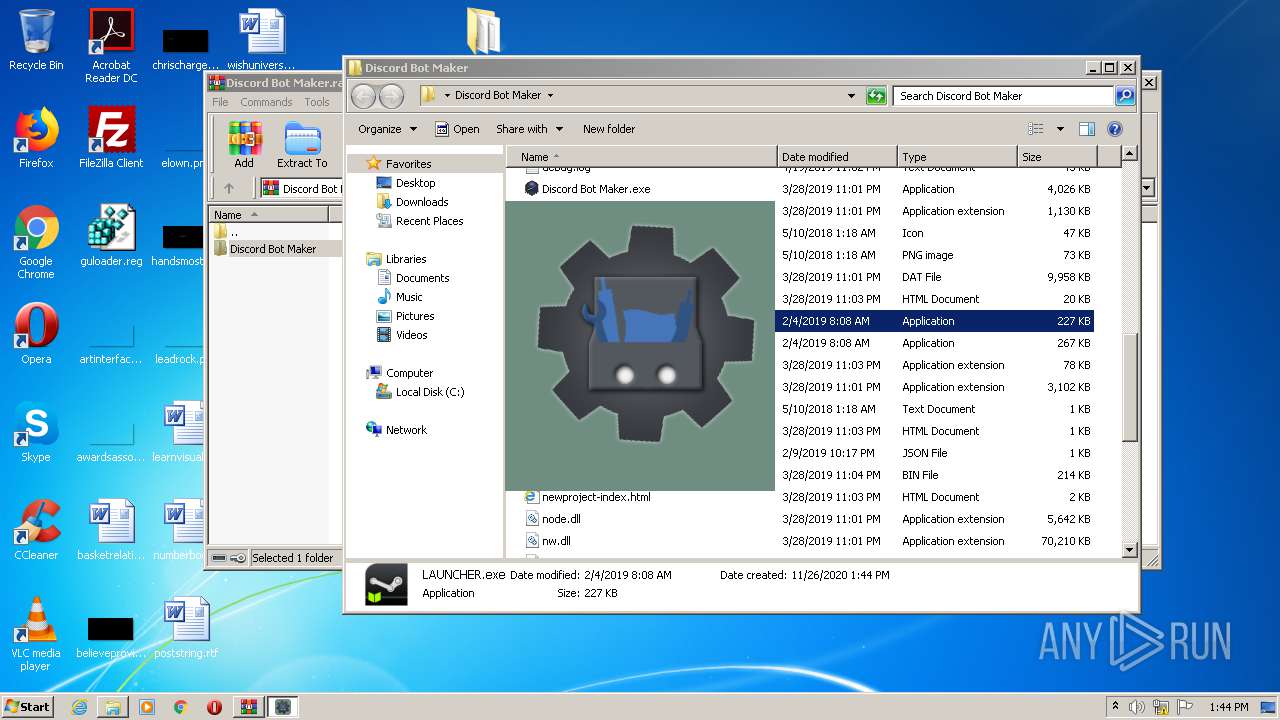The image size is (1280, 720).
Task: Sort by Type column header
Action: click(x=956, y=157)
